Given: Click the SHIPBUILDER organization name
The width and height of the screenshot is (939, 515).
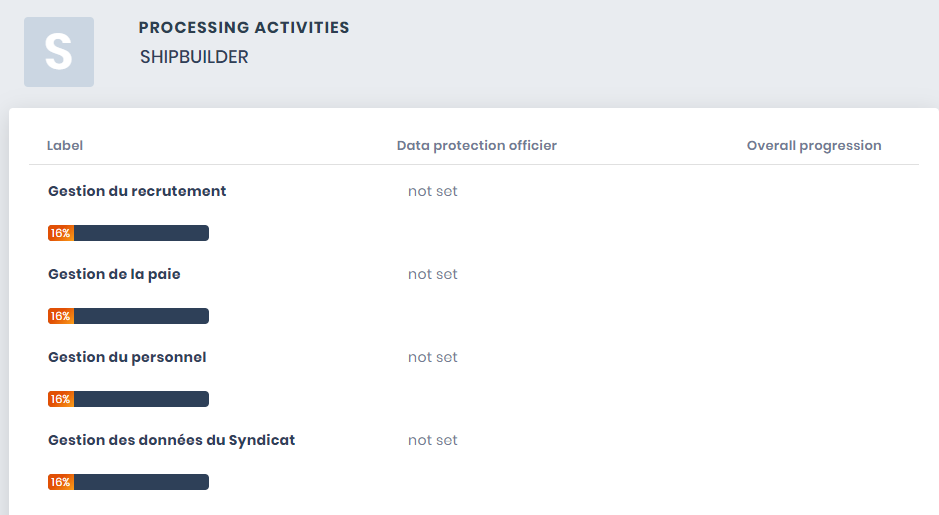Looking at the screenshot, I should pyautogui.click(x=194, y=57).
